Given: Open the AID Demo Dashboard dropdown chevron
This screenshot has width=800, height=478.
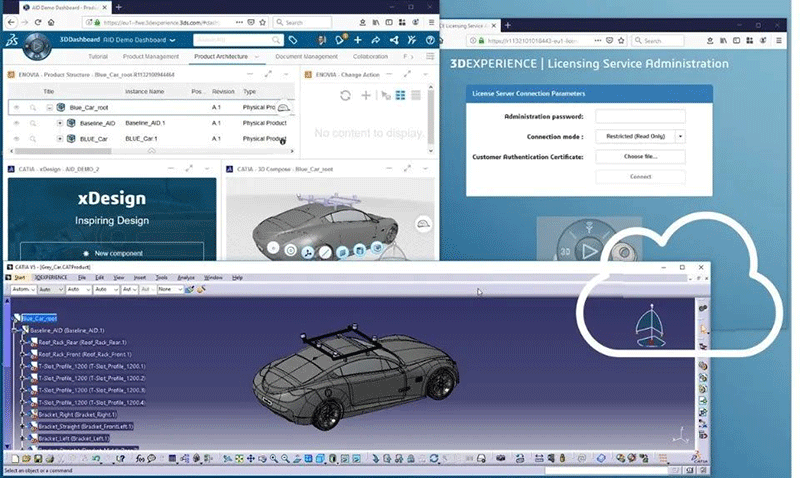Looking at the screenshot, I should click(172, 40).
